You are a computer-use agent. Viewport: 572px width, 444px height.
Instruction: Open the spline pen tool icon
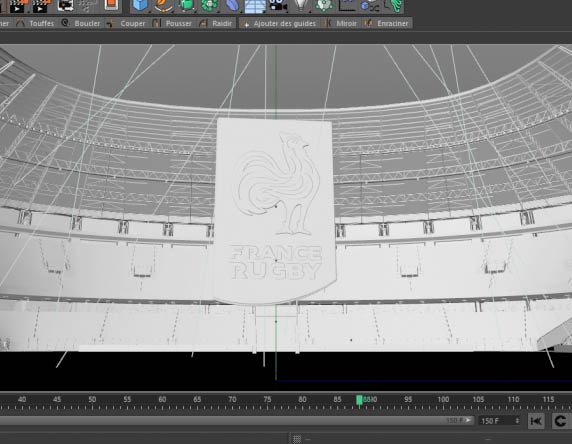pos(163,5)
